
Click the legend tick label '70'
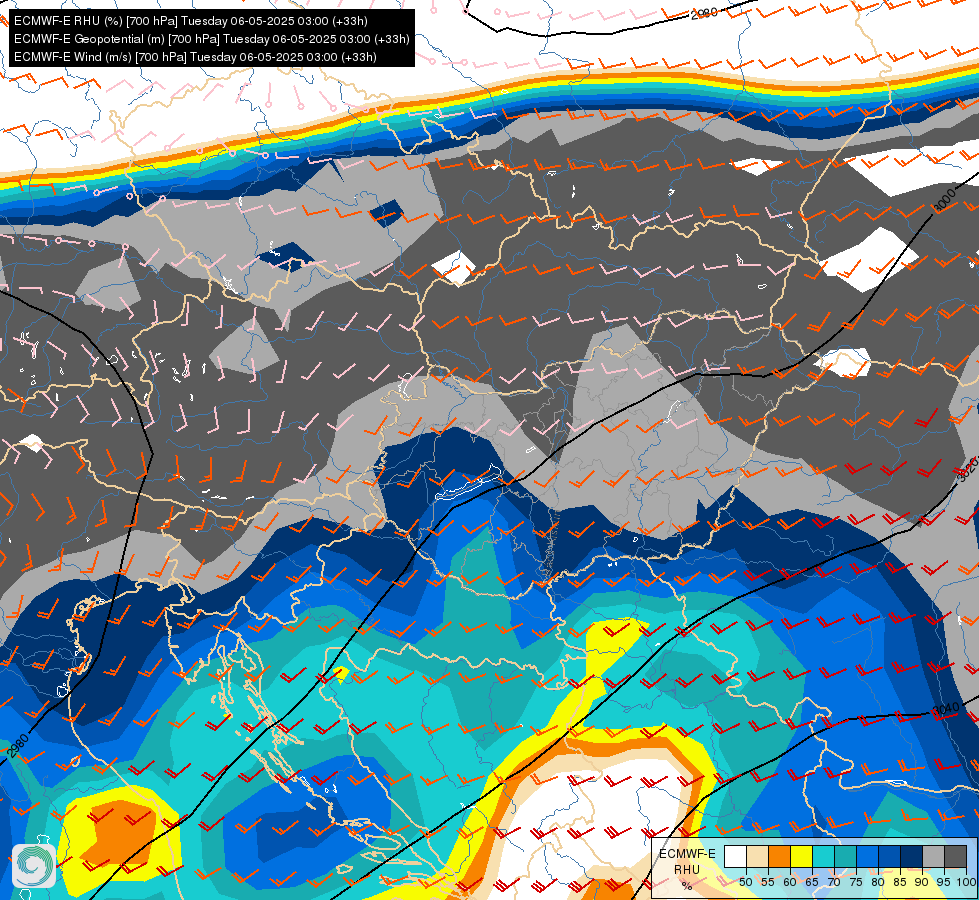[x=834, y=882]
